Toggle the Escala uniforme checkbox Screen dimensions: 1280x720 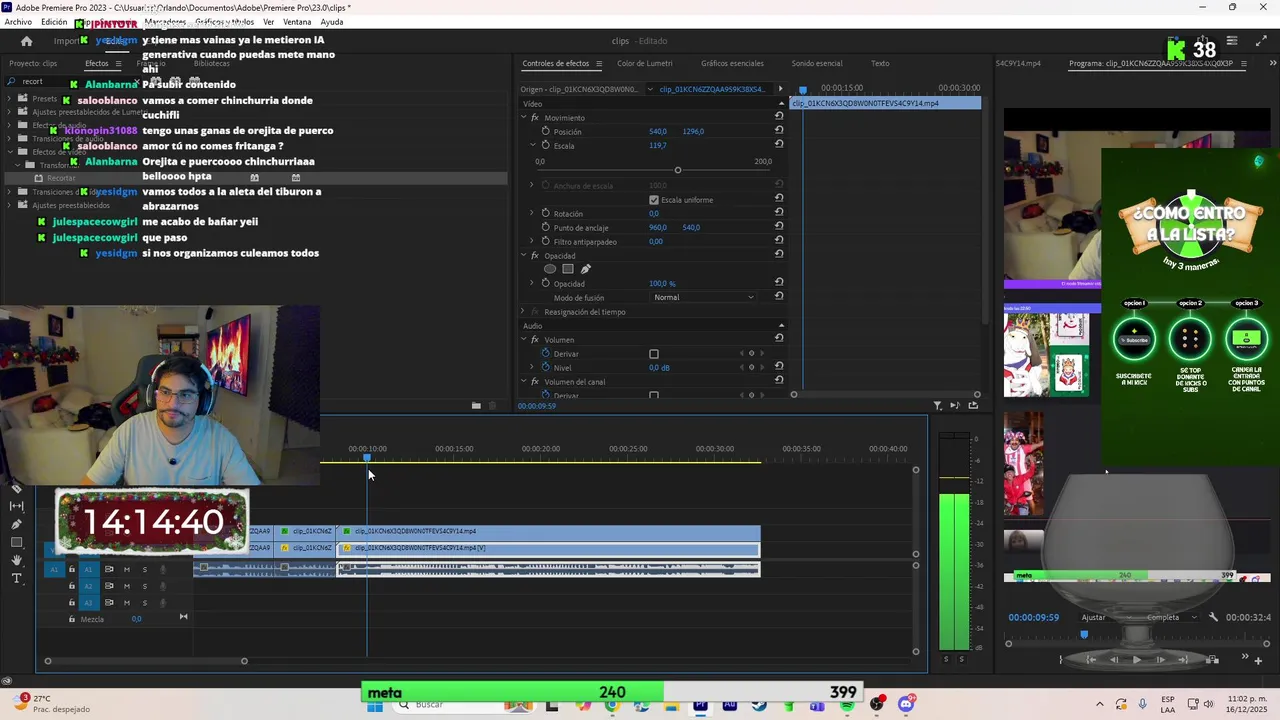pyautogui.click(x=654, y=200)
